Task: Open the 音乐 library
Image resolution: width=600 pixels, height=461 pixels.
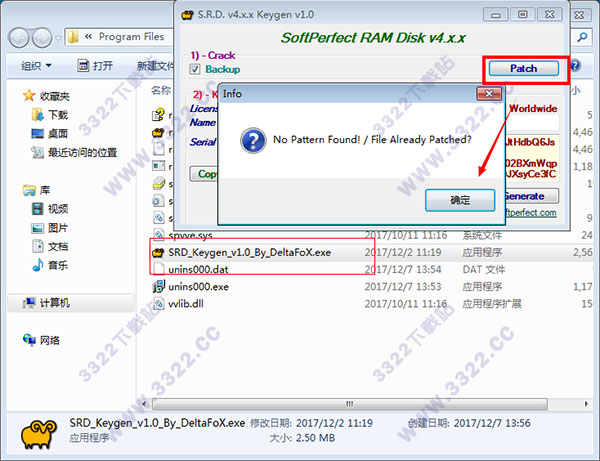Action: (58, 265)
